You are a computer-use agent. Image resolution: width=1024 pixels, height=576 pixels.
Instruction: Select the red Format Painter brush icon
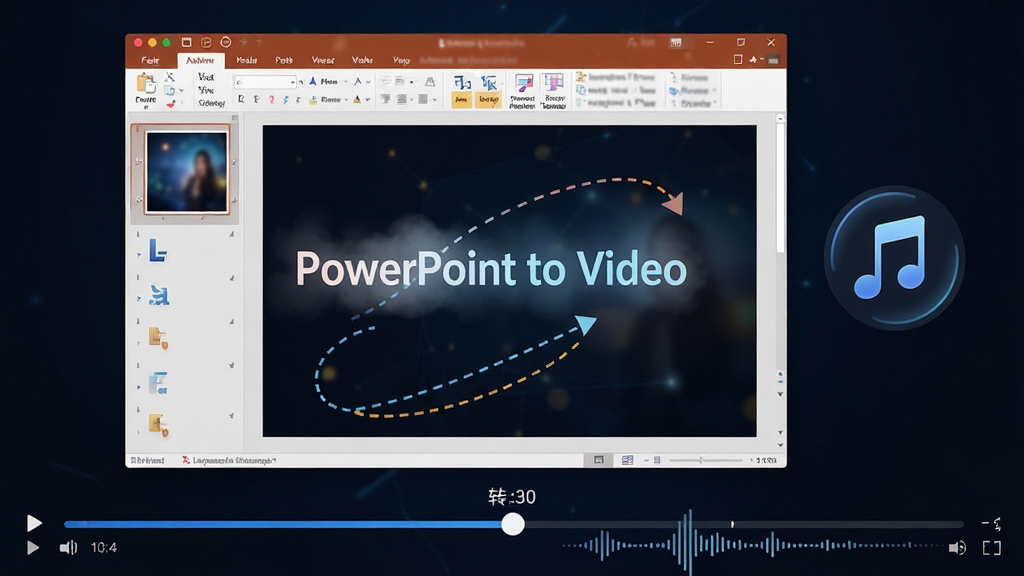(170, 103)
